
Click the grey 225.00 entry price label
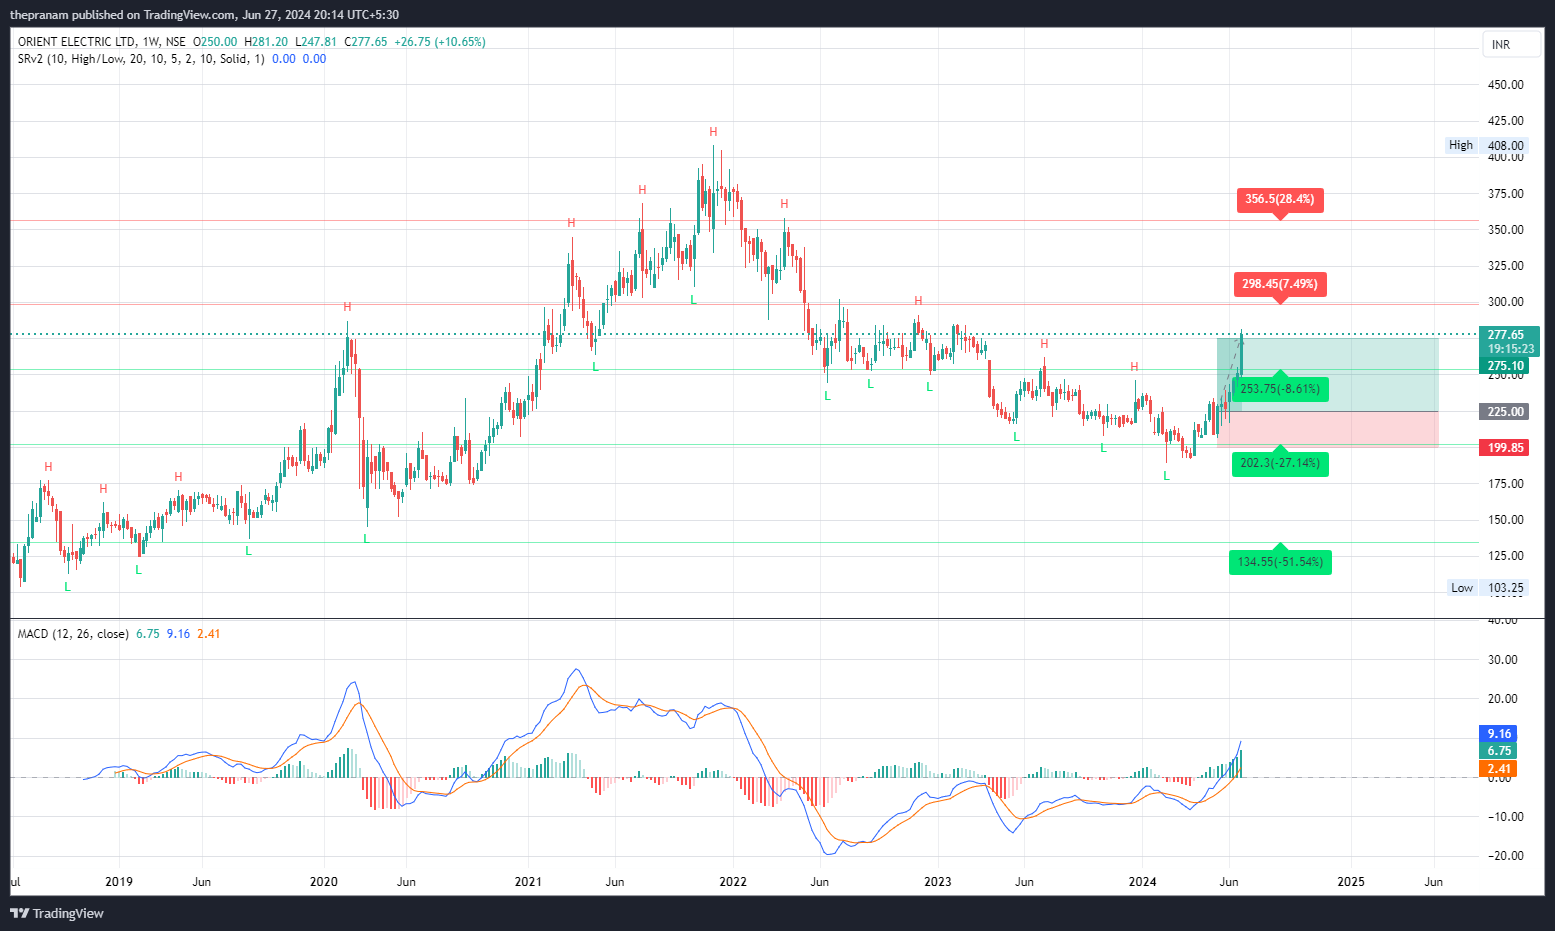[1505, 412]
